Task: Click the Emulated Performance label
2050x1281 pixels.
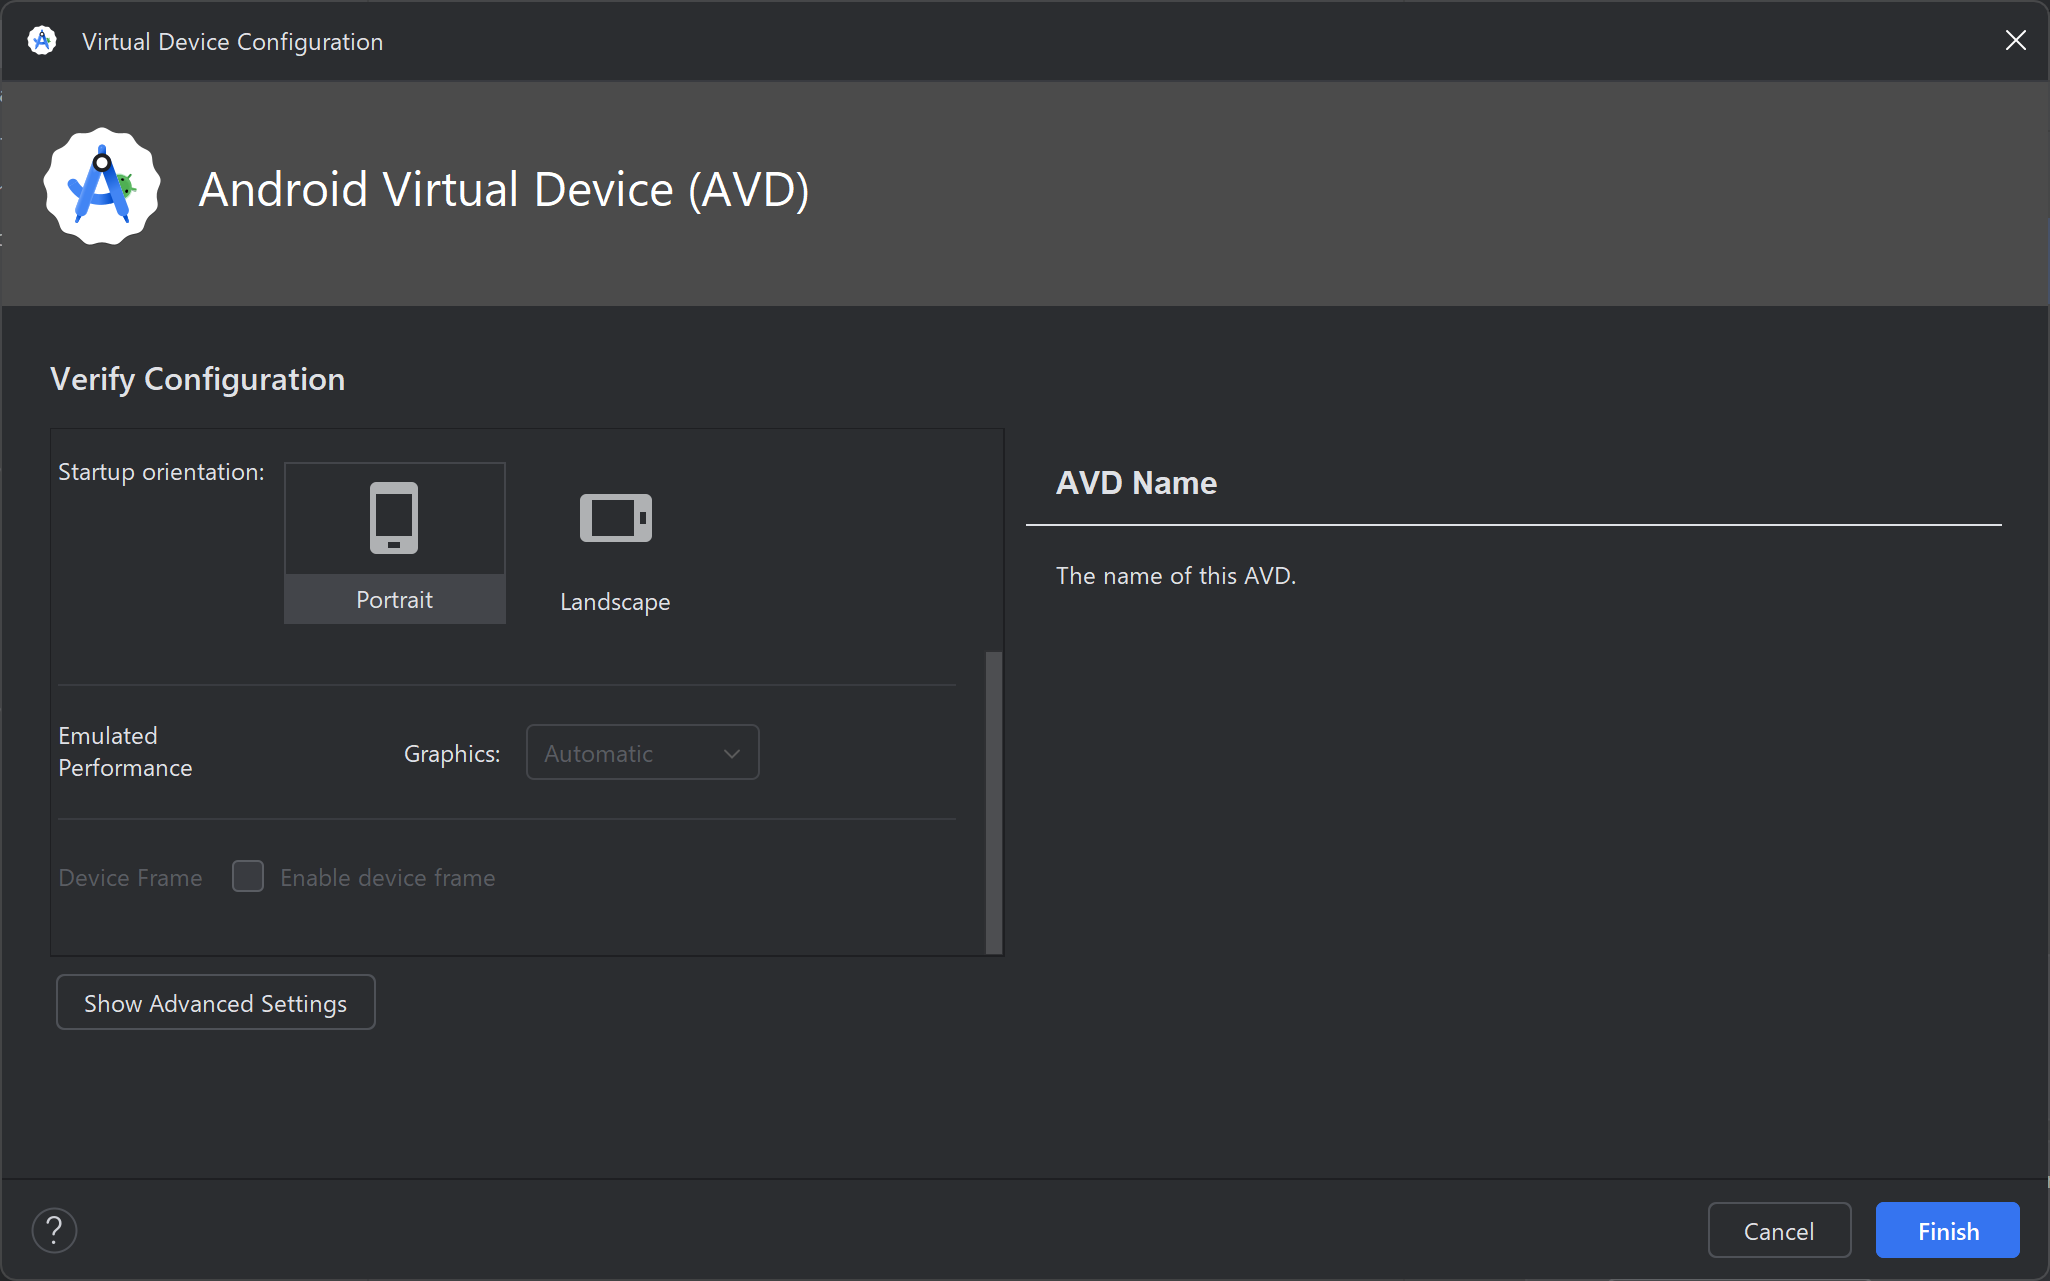Action: (x=125, y=752)
